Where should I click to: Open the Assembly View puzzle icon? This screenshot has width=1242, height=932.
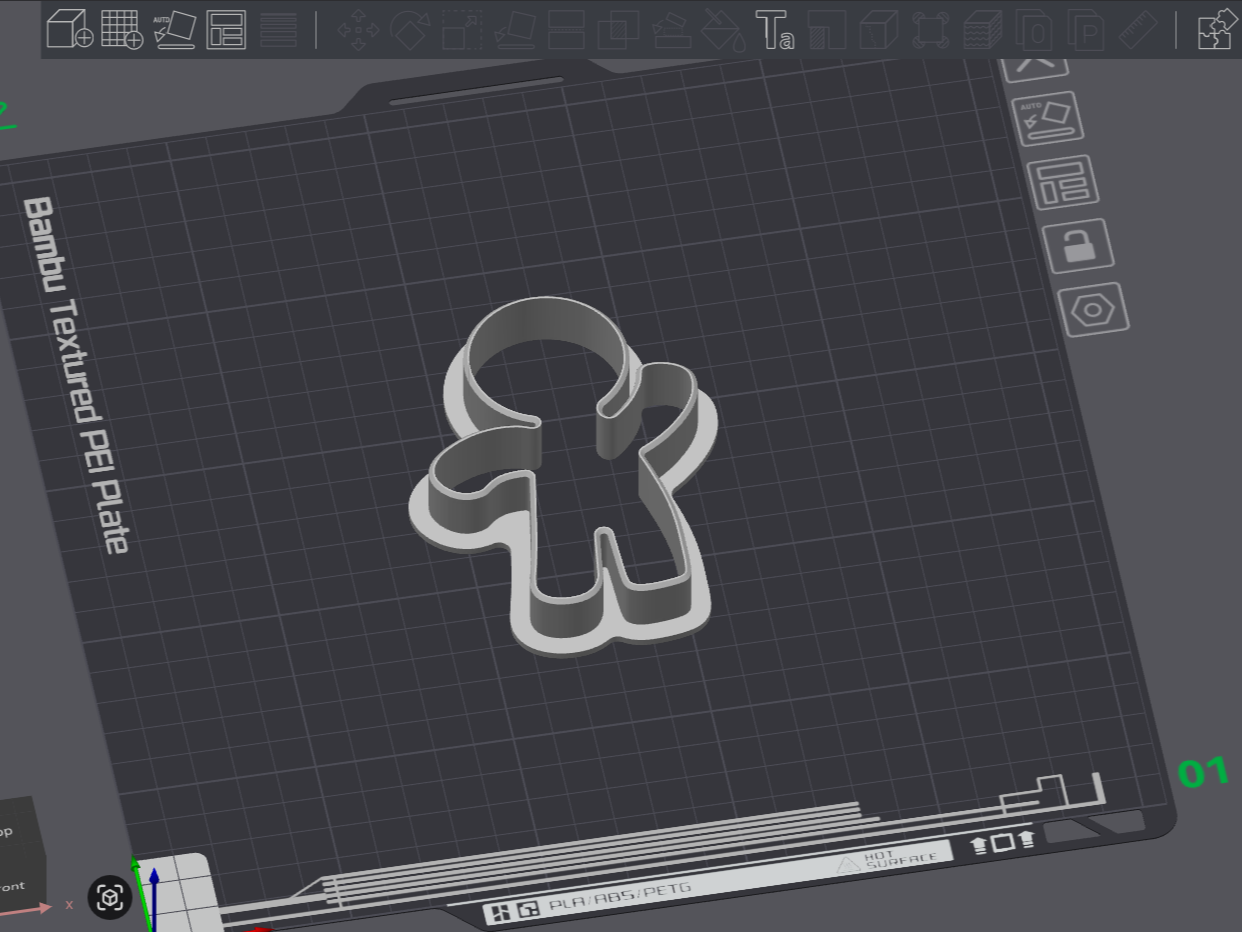point(1216,29)
